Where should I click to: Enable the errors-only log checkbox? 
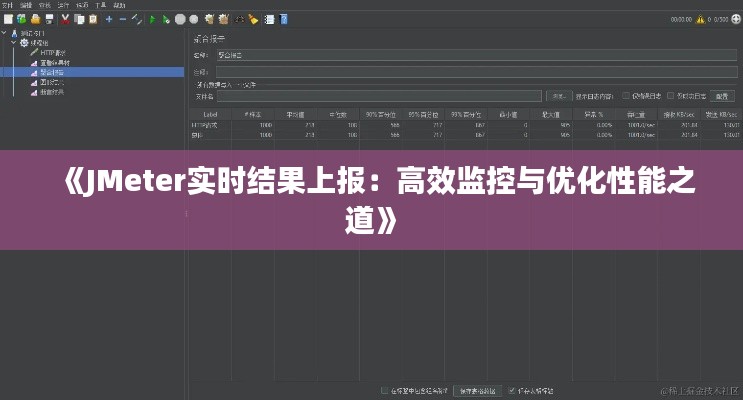[627, 96]
